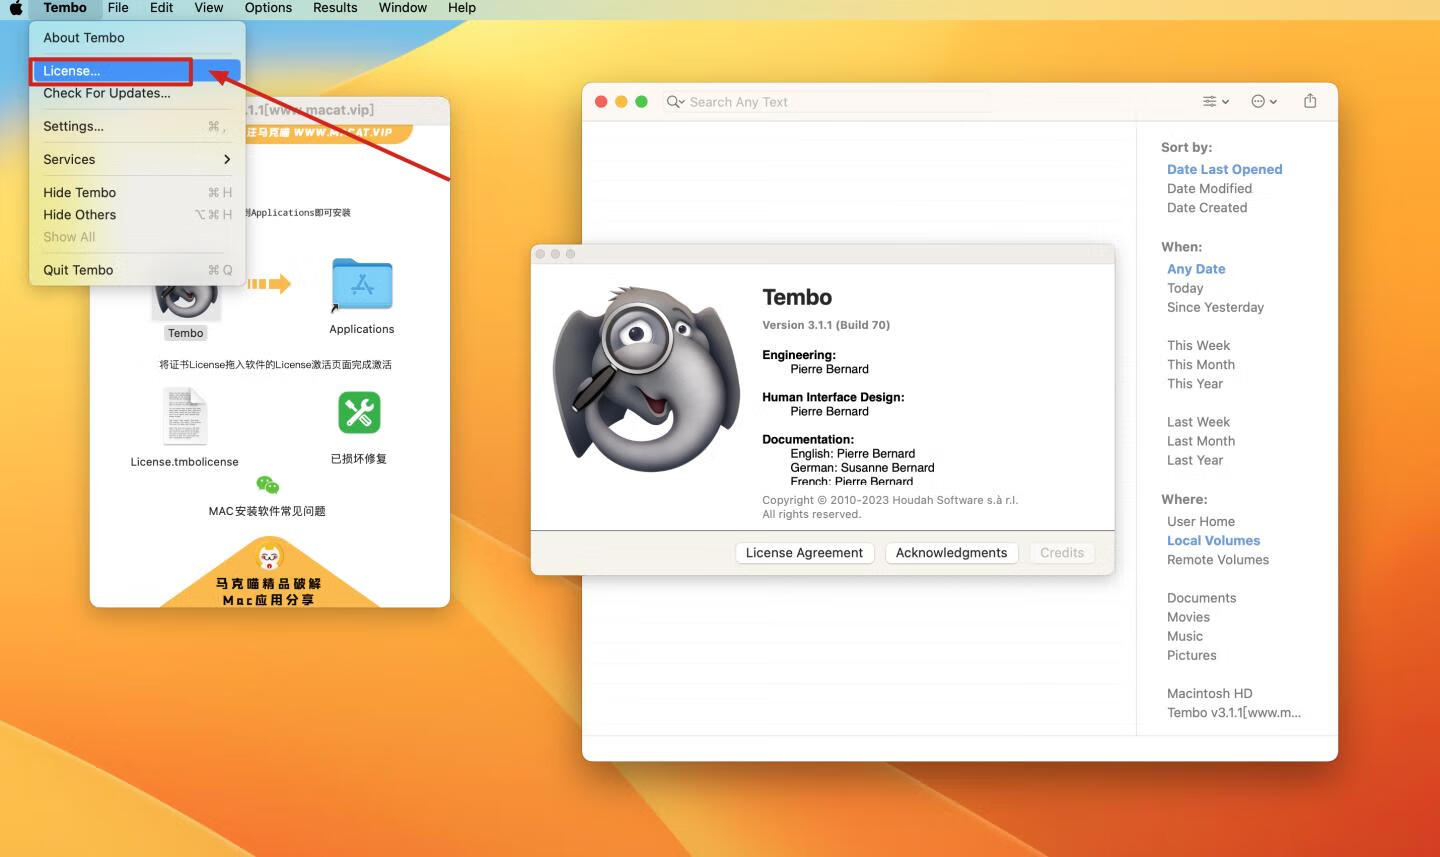Choose About Tembo from menu
The image size is (1440, 857).
(x=137, y=38)
